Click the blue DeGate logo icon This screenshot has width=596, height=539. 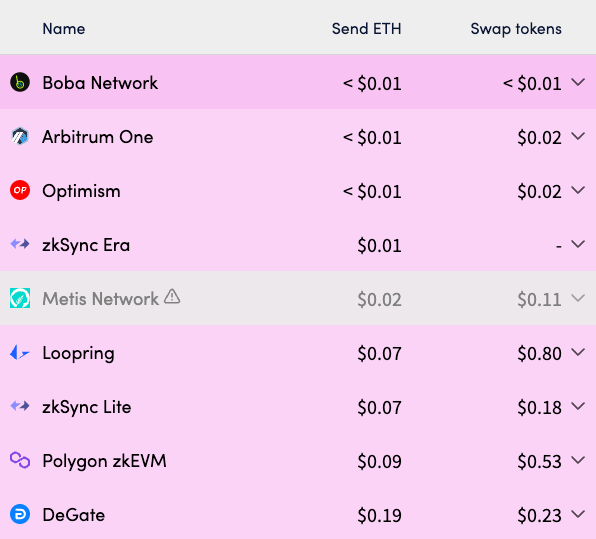coord(20,515)
